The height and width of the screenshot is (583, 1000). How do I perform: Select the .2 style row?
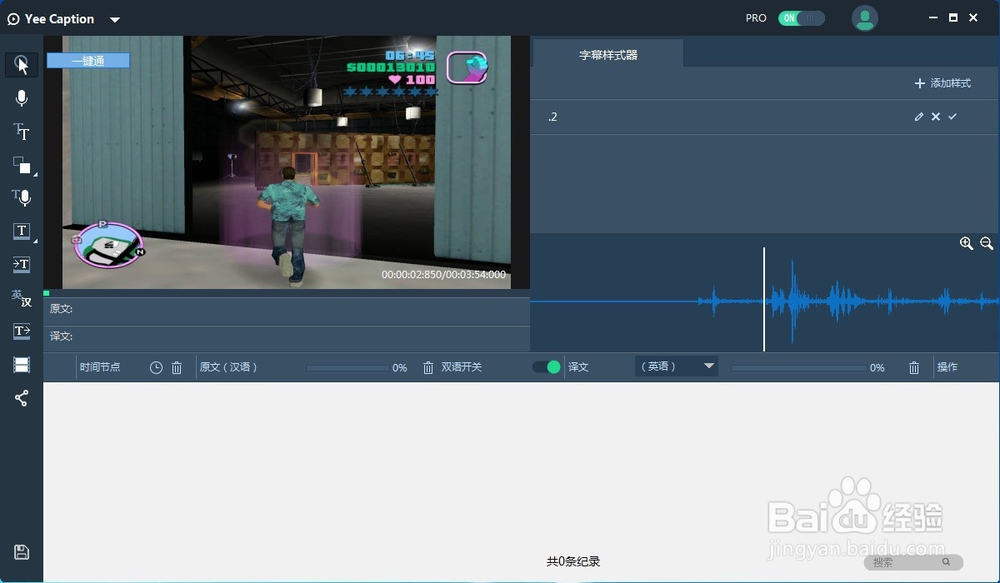click(x=765, y=117)
